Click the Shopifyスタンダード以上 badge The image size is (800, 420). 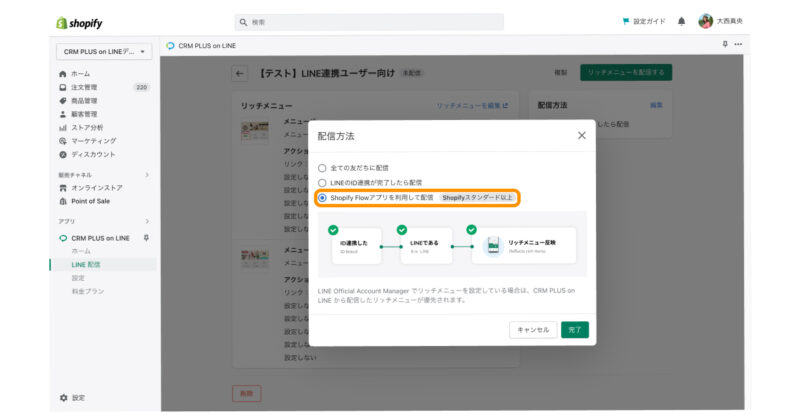tap(477, 197)
